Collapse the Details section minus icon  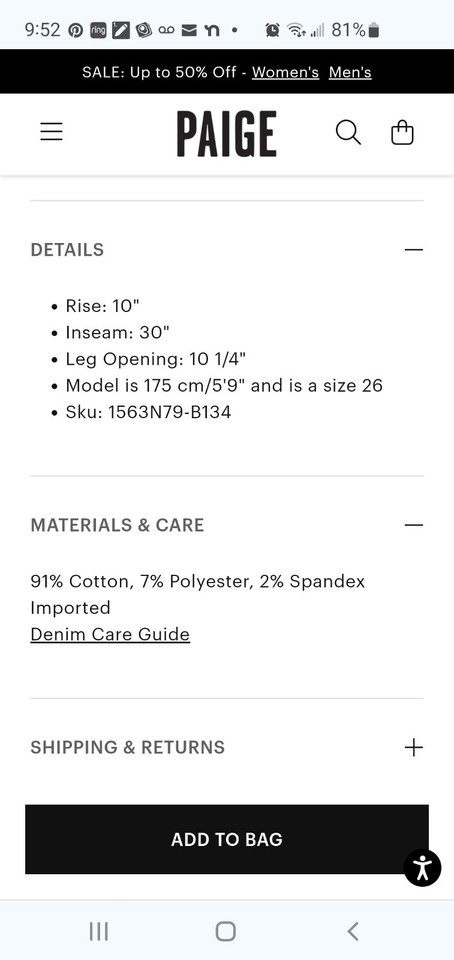pyautogui.click(x=414, y=250)
